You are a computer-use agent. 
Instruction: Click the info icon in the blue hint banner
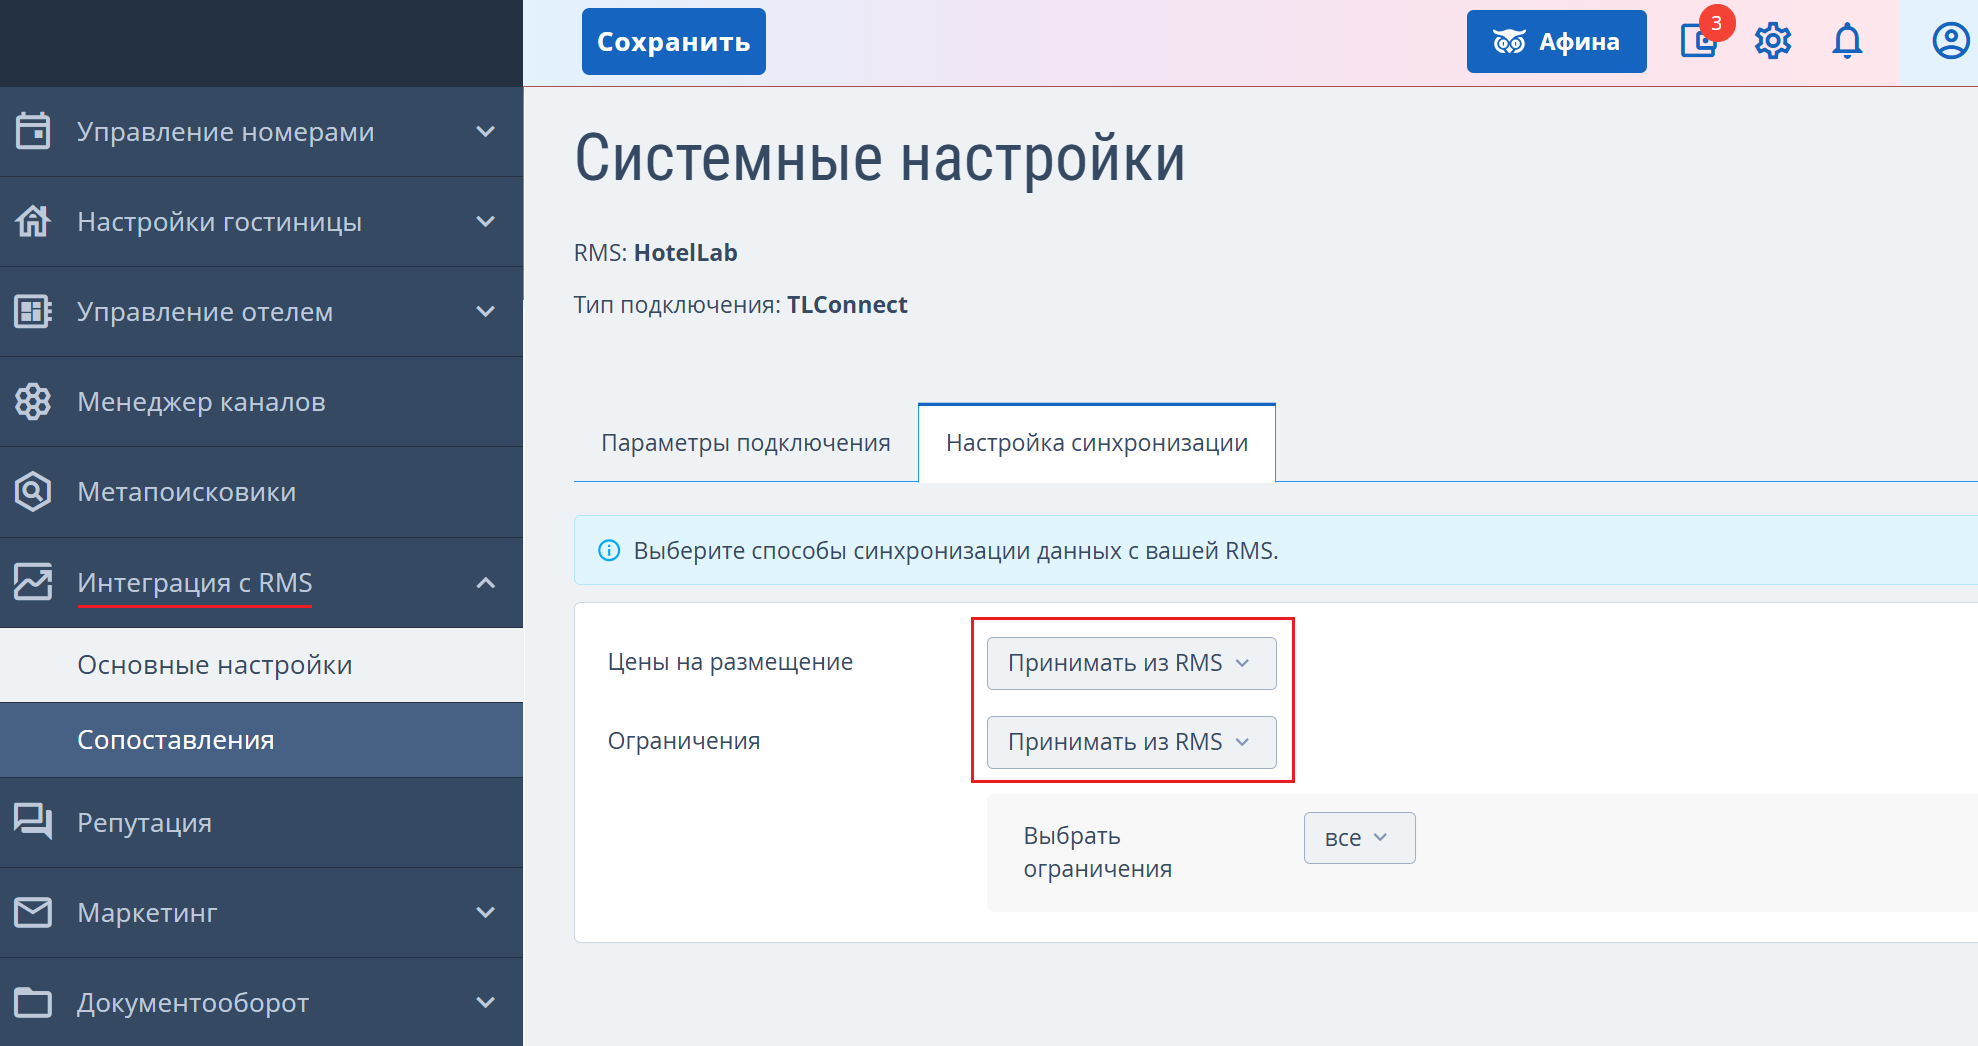tap(609, 550)
